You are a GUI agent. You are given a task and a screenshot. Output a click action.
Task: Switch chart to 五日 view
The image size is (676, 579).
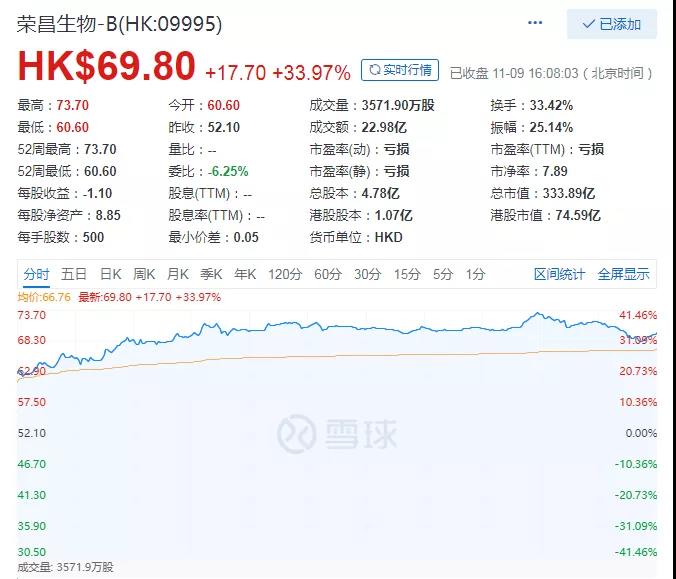(x=73, y=274)
